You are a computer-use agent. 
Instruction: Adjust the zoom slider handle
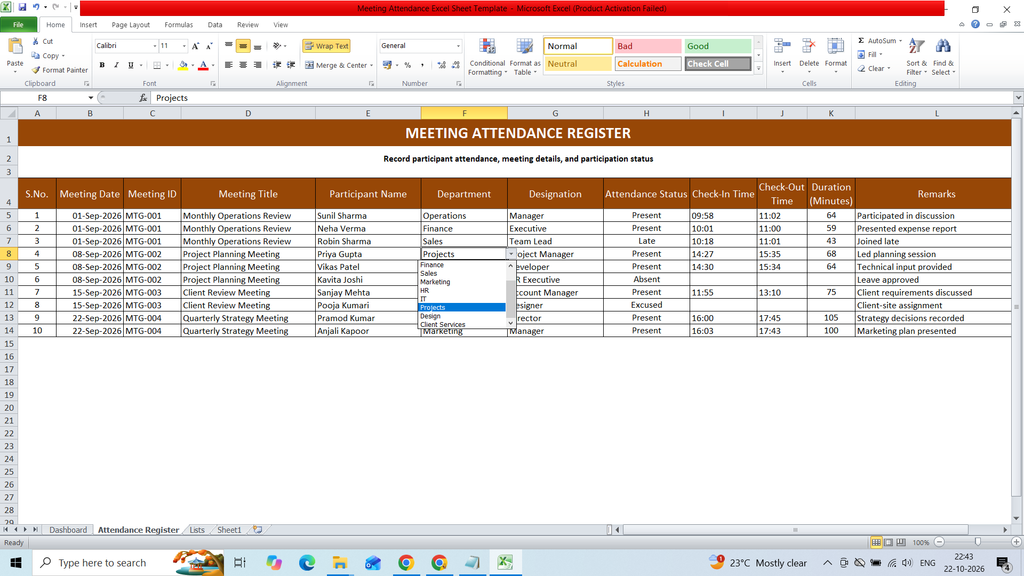[x=978, y=542]
